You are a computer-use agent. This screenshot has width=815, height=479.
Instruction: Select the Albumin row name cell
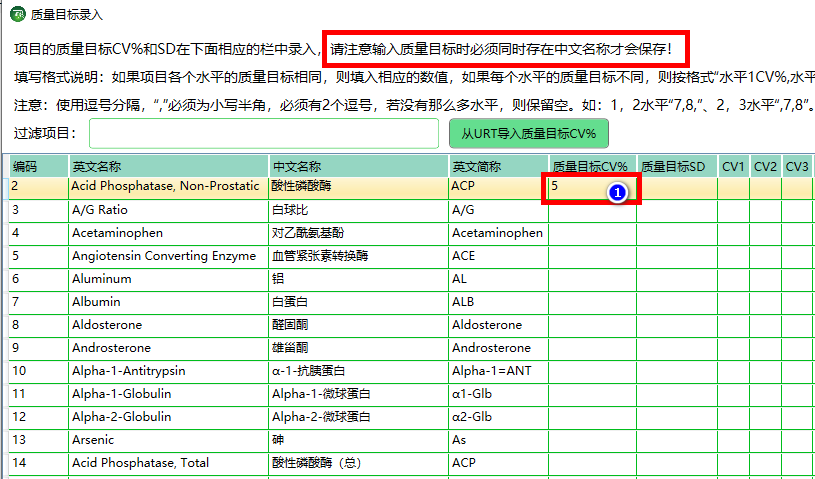(x=167, y=302)
